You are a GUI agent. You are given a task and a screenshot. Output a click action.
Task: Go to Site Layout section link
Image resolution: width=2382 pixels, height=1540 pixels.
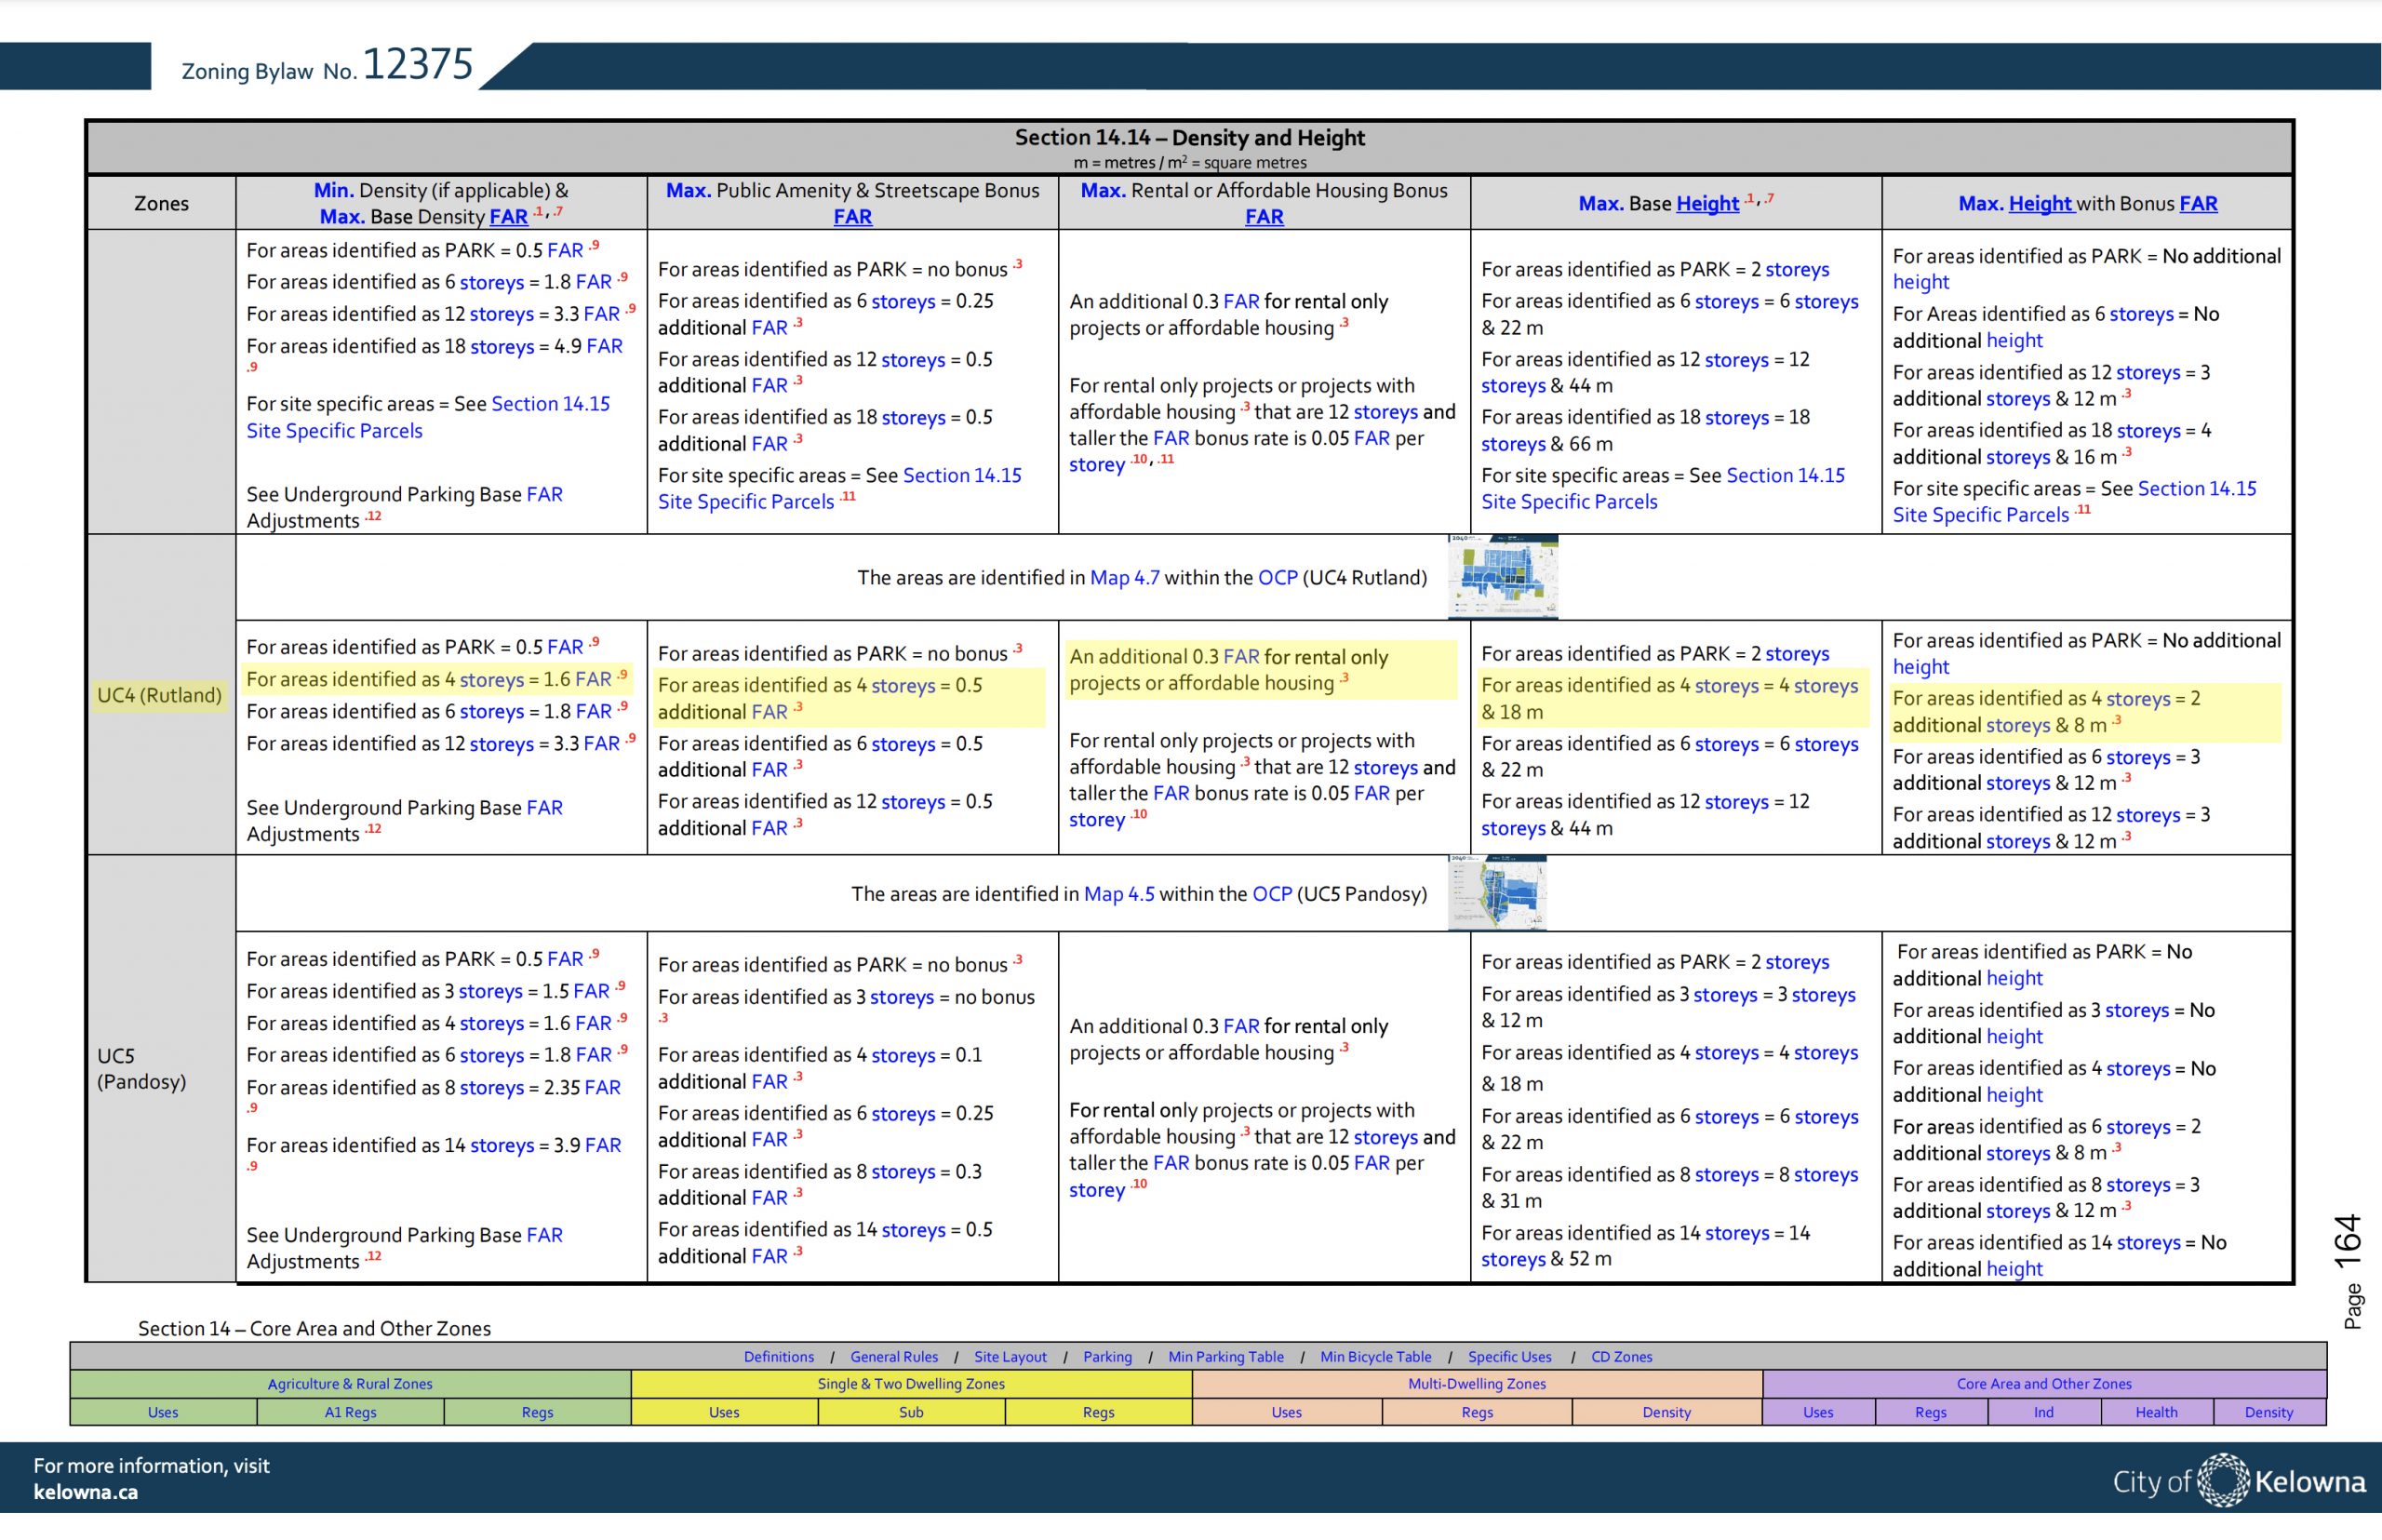[1010, 1357]
